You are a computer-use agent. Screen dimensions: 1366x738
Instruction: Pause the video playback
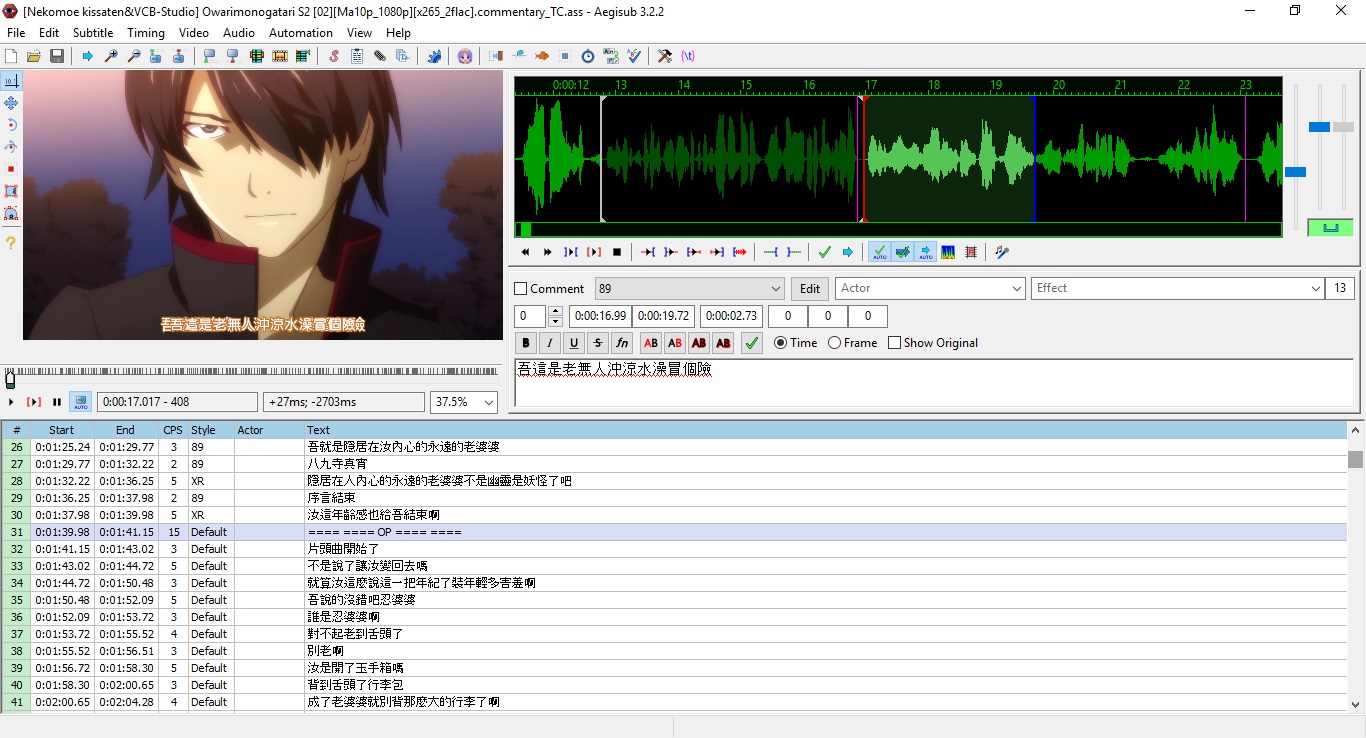pos(57,402)
